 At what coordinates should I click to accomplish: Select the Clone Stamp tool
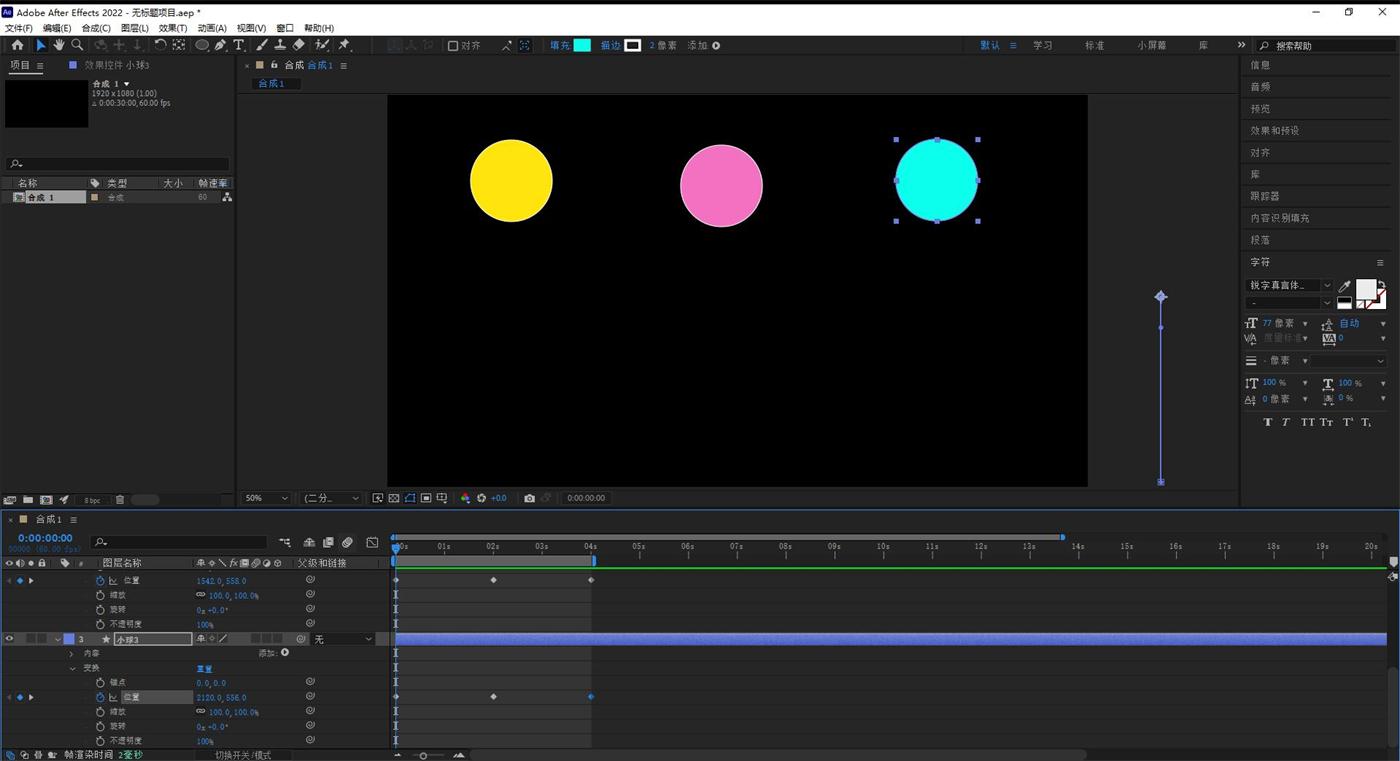pos(280,45)
